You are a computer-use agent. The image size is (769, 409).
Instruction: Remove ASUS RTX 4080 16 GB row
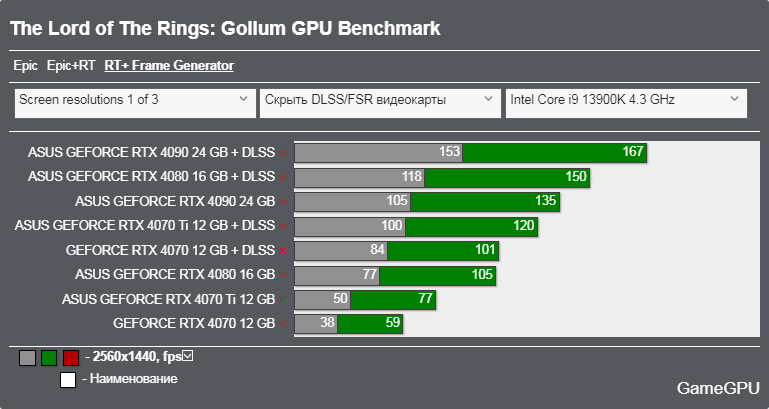(282, 275)
